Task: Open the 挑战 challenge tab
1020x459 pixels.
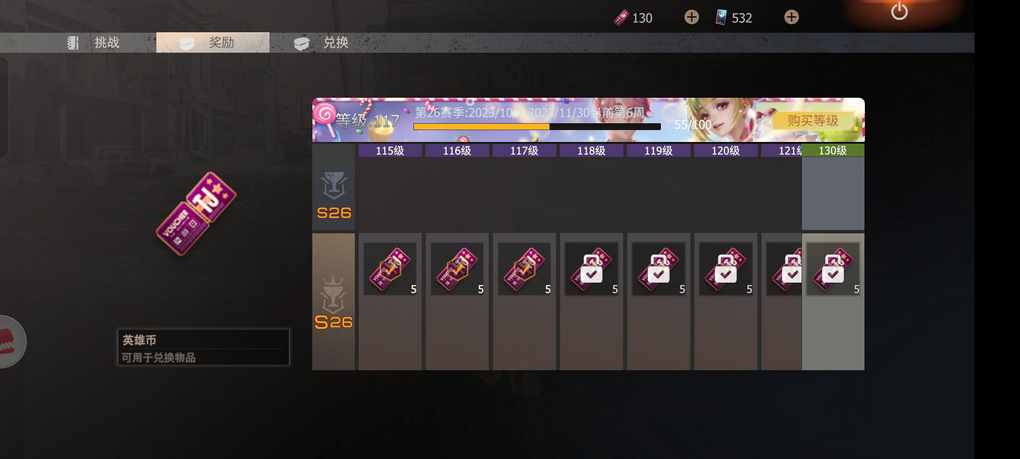Action: (94, 43)
